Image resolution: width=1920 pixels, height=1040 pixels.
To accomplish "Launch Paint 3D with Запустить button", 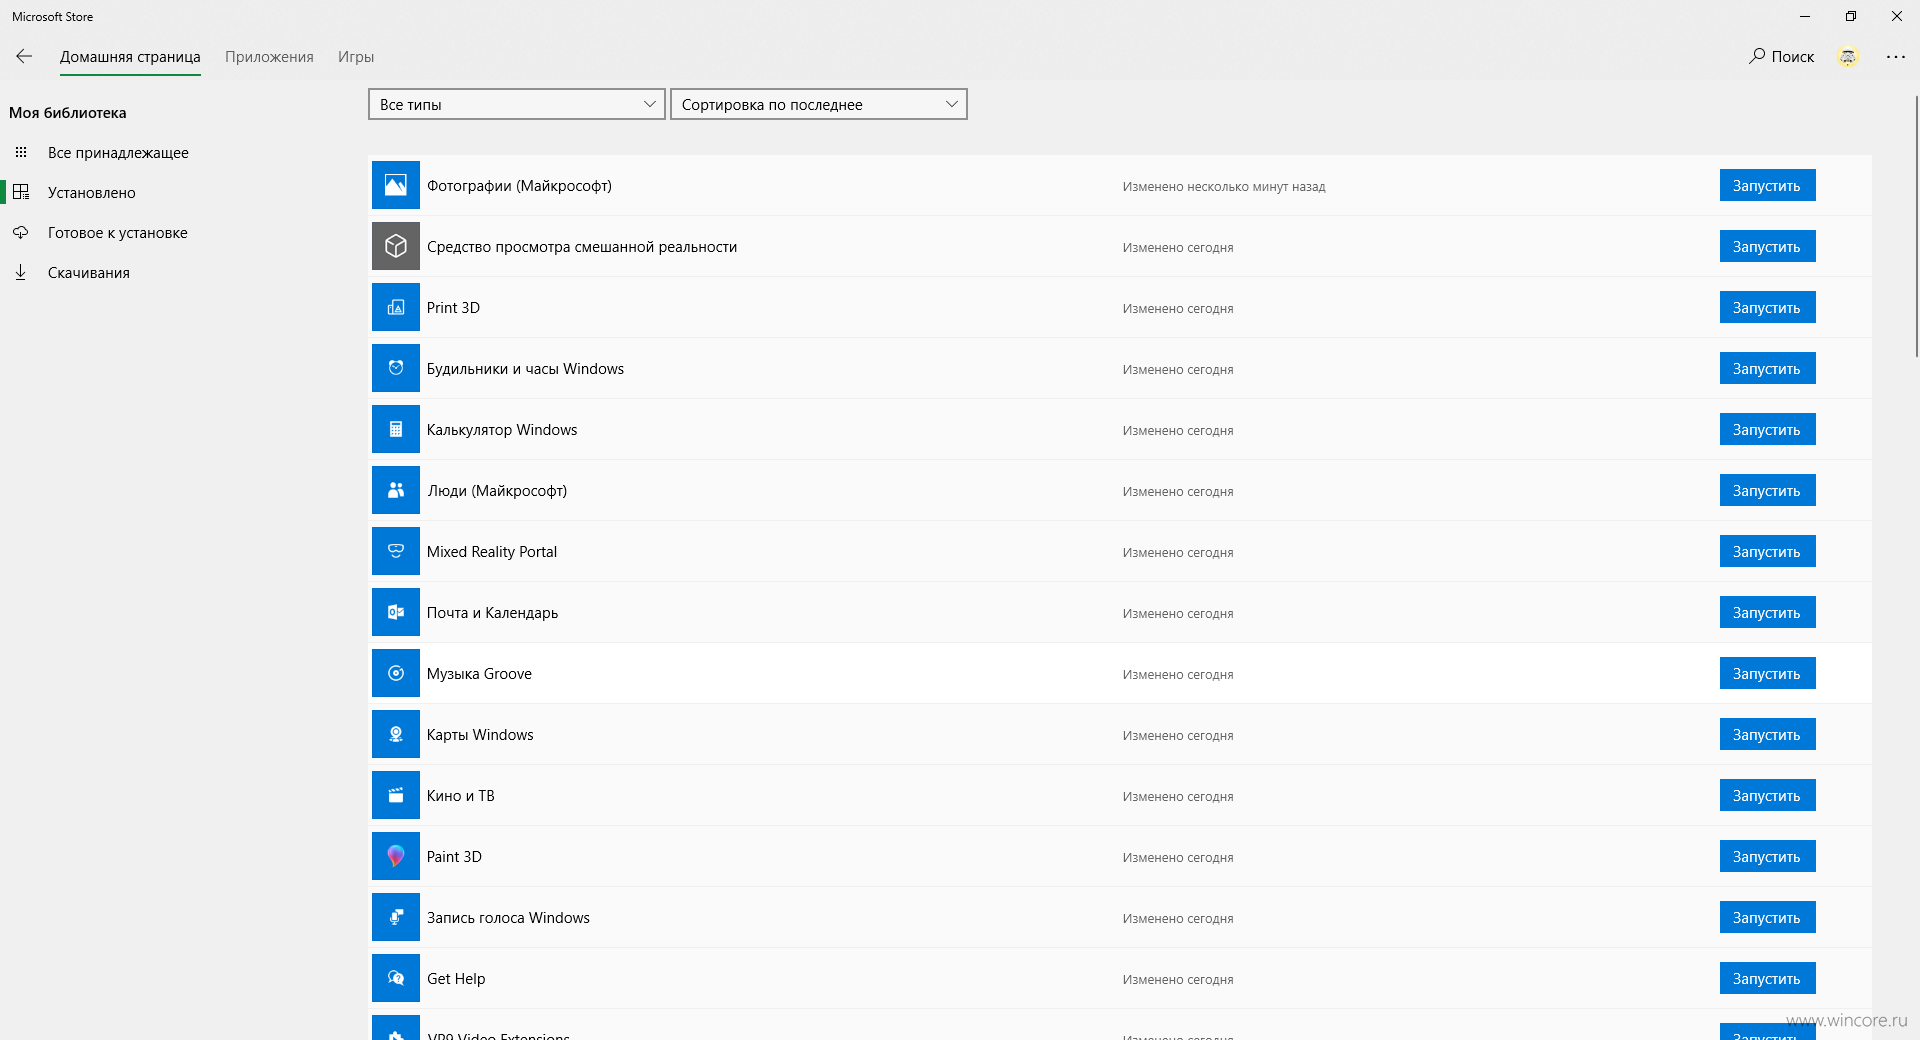I will tap(1767, 856).
